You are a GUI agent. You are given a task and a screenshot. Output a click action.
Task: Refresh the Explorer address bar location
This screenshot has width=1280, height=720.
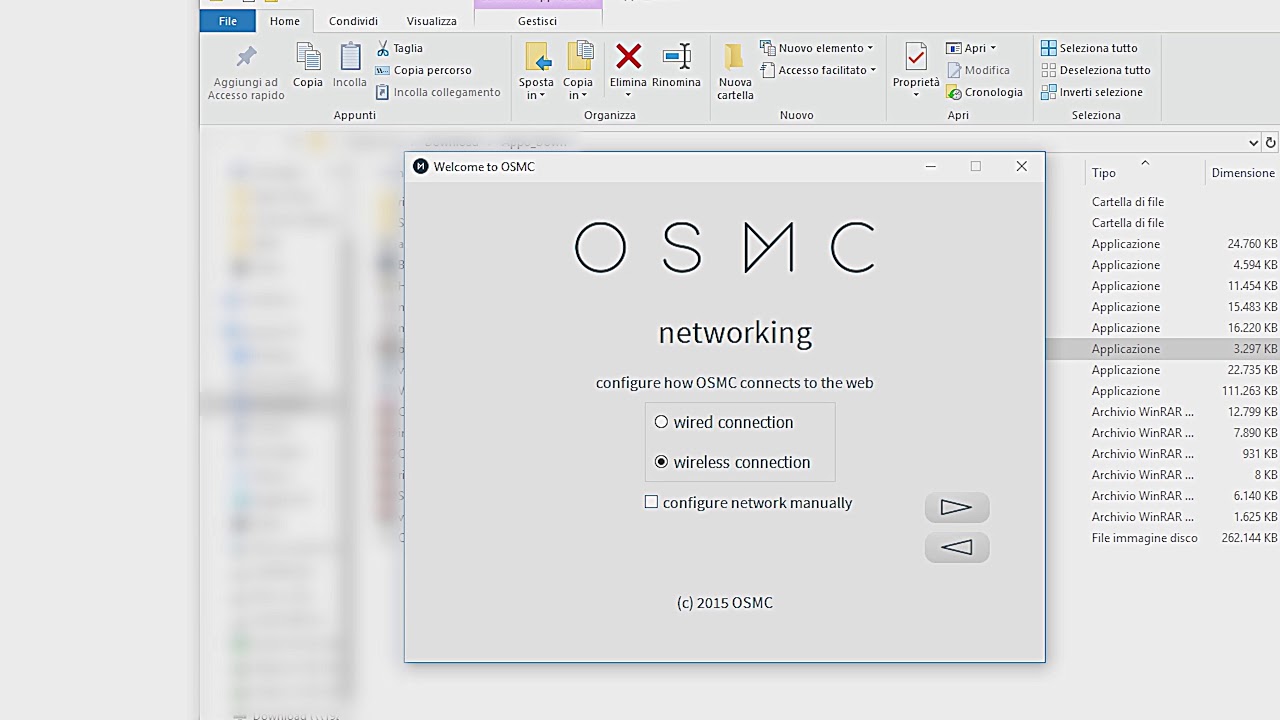click(1271, 143)
